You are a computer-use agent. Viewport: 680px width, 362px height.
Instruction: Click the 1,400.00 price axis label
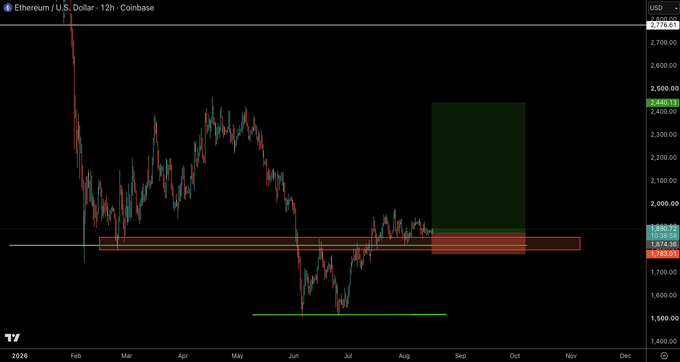click(x=664, y=341)
